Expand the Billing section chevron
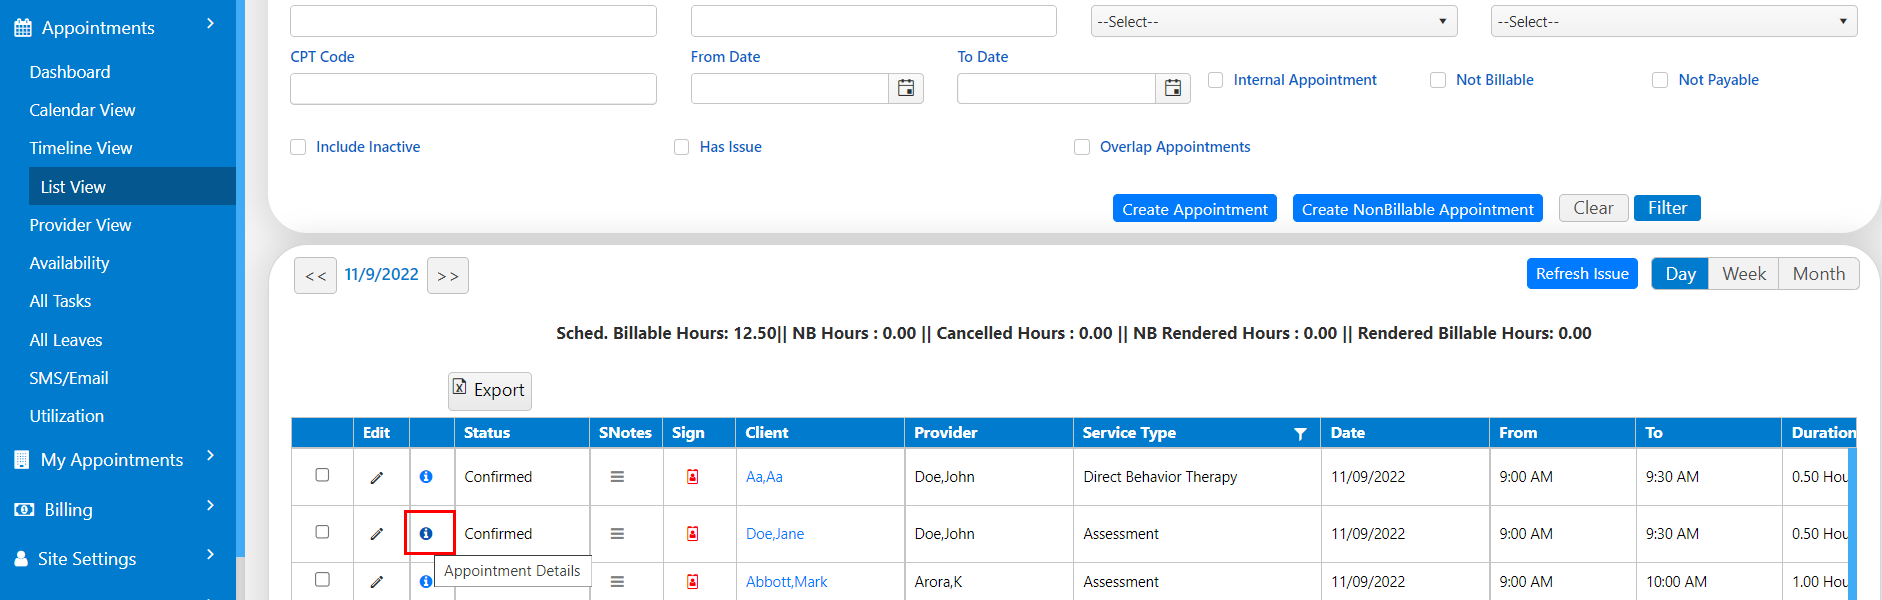The image size is (1882, 600). coord(210,506)
